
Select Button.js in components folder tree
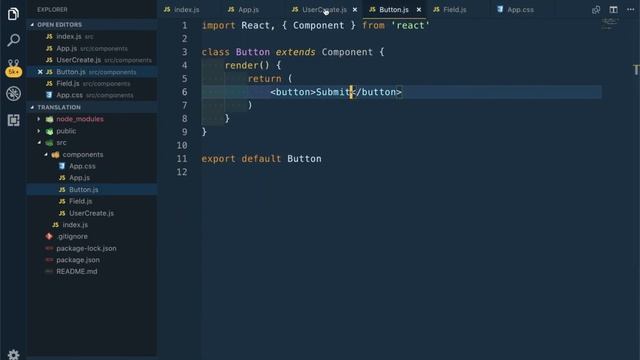[x=92, y=189]
